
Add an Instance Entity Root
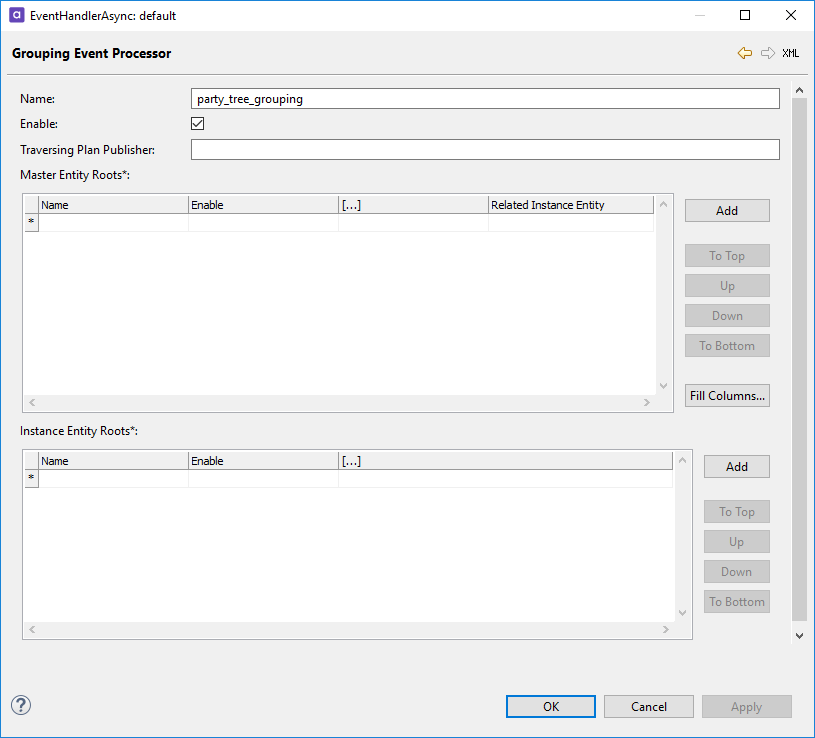(x=736, y=467)
